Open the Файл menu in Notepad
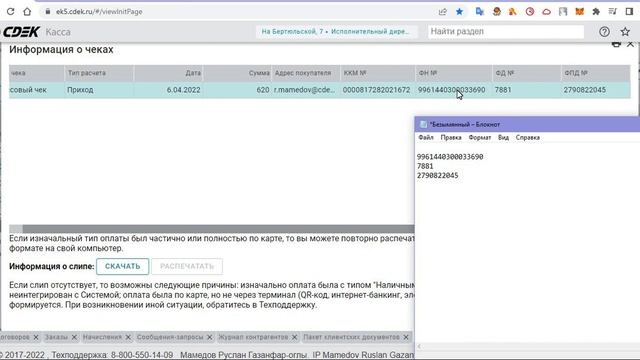Viewport: 640px width, 360px height. click(426, 138)
